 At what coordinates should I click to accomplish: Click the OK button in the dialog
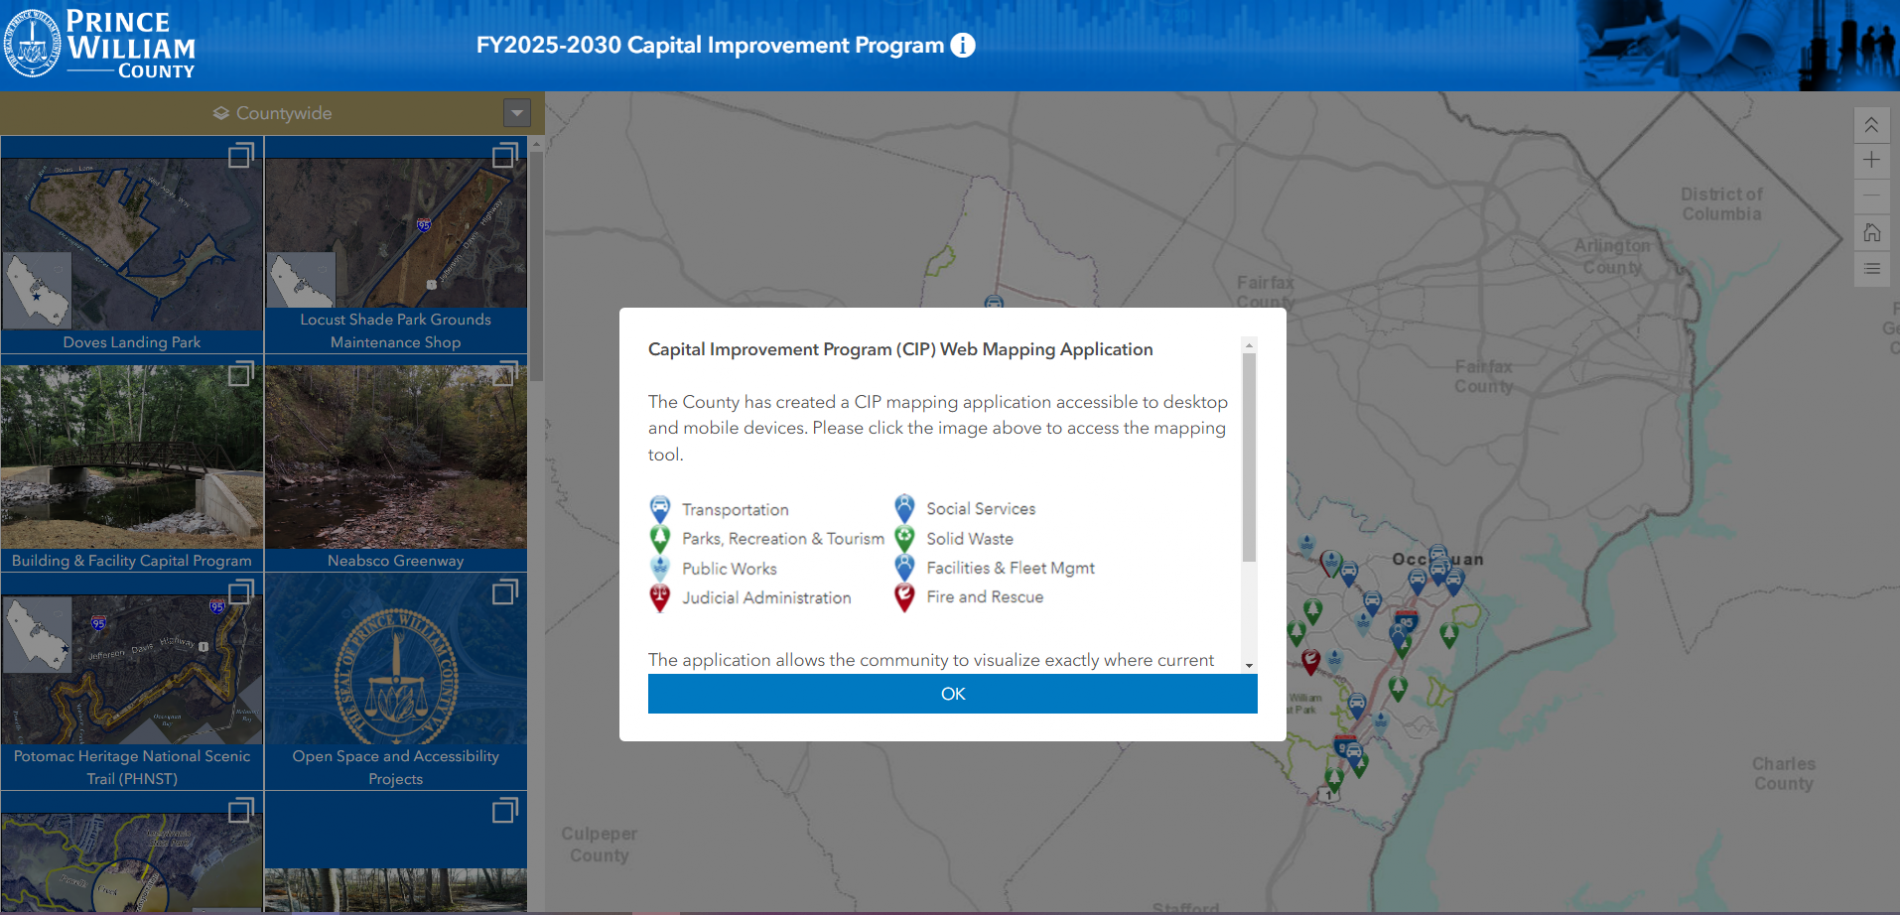tap(952, 693)
